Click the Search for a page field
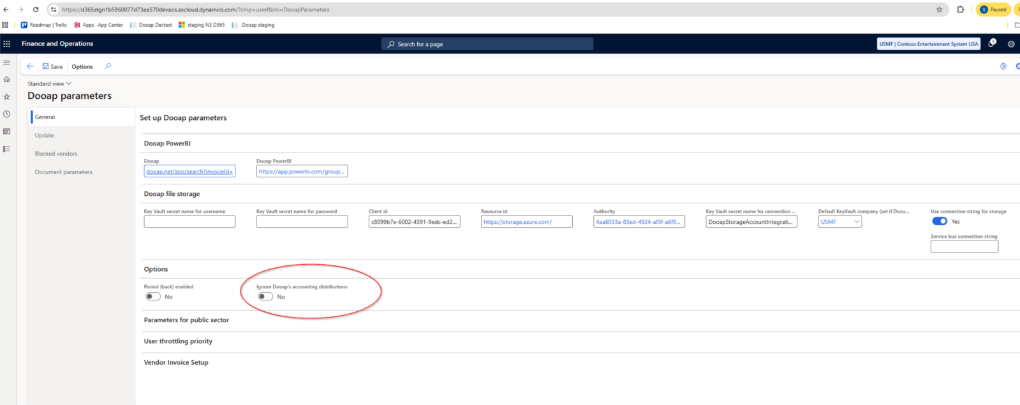Image resolution: width=1020 pixels, height=405 pixels. 488,44
